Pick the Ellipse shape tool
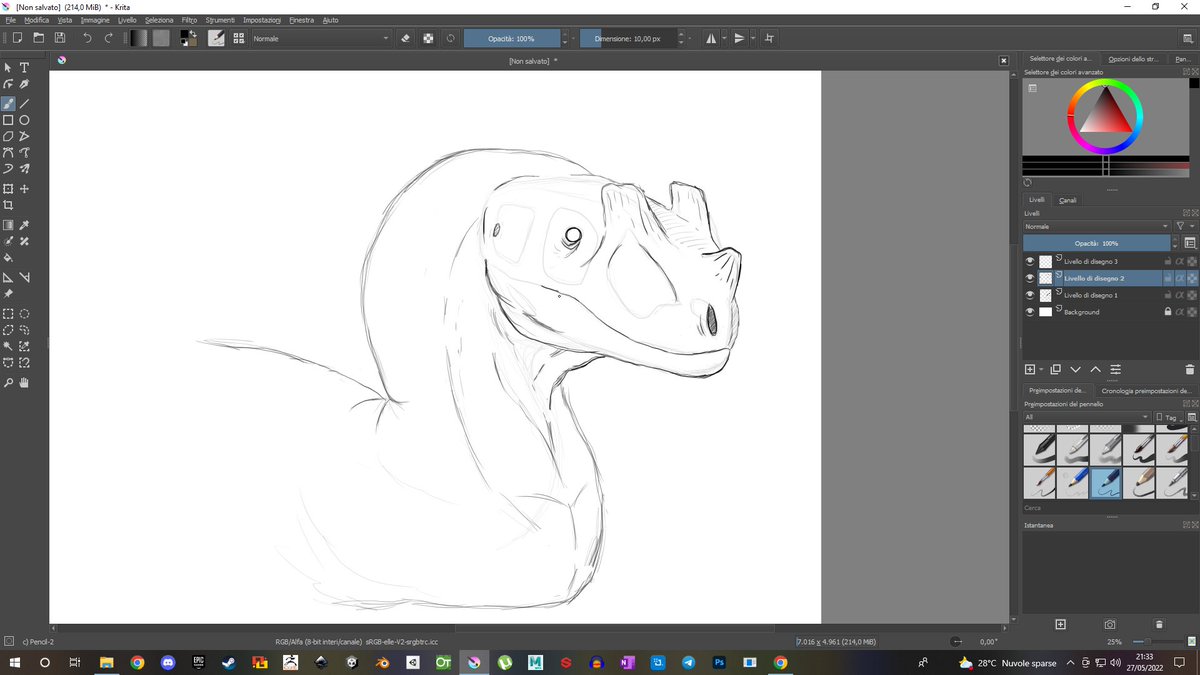 point(25,120)
